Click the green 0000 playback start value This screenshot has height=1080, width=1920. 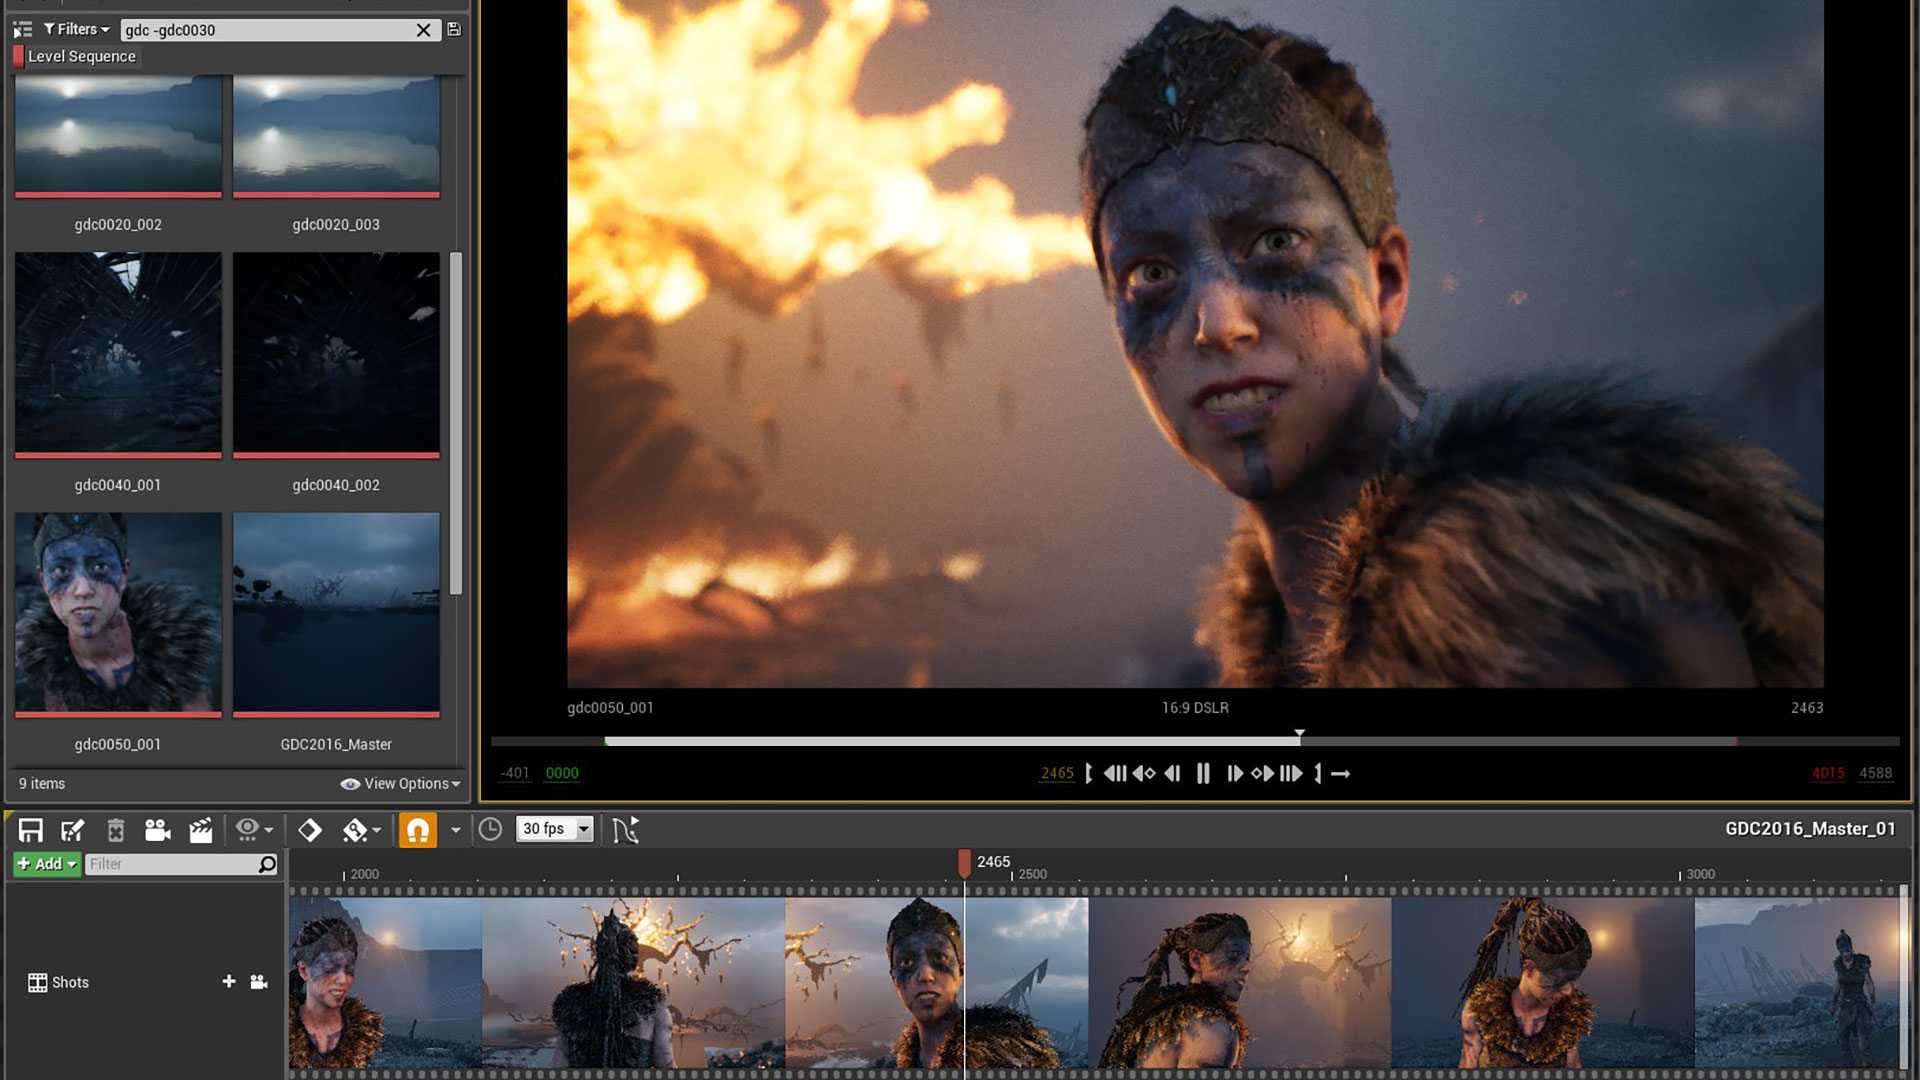pyautogui.click(x=562, y=773)
